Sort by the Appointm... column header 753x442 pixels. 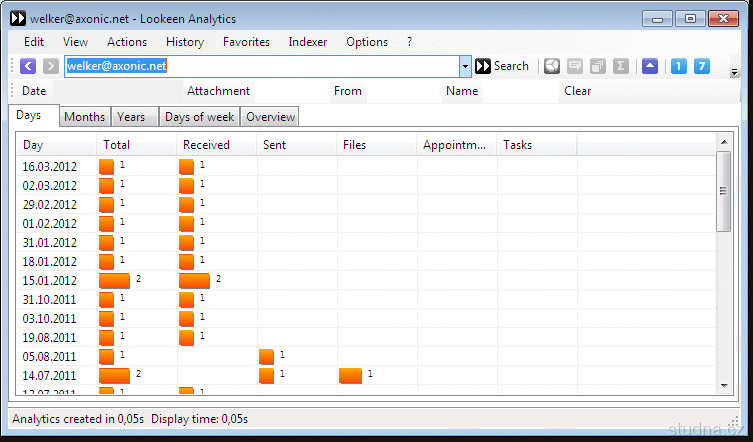[457, 145]
